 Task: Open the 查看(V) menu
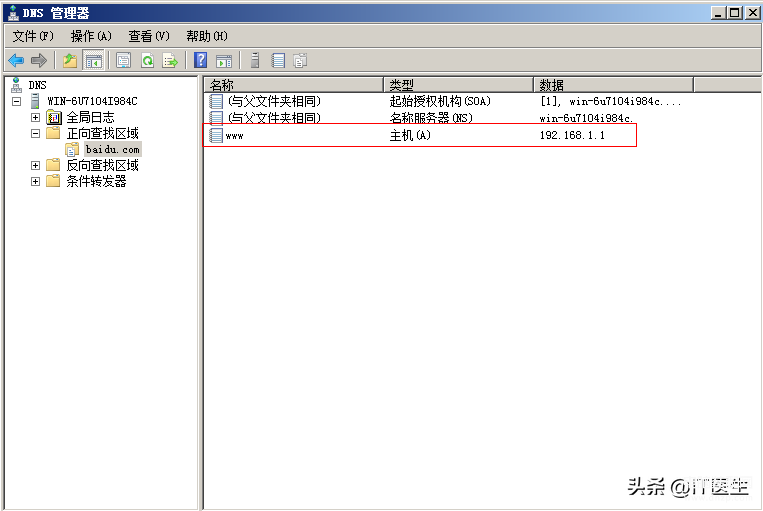click(149, 36)
